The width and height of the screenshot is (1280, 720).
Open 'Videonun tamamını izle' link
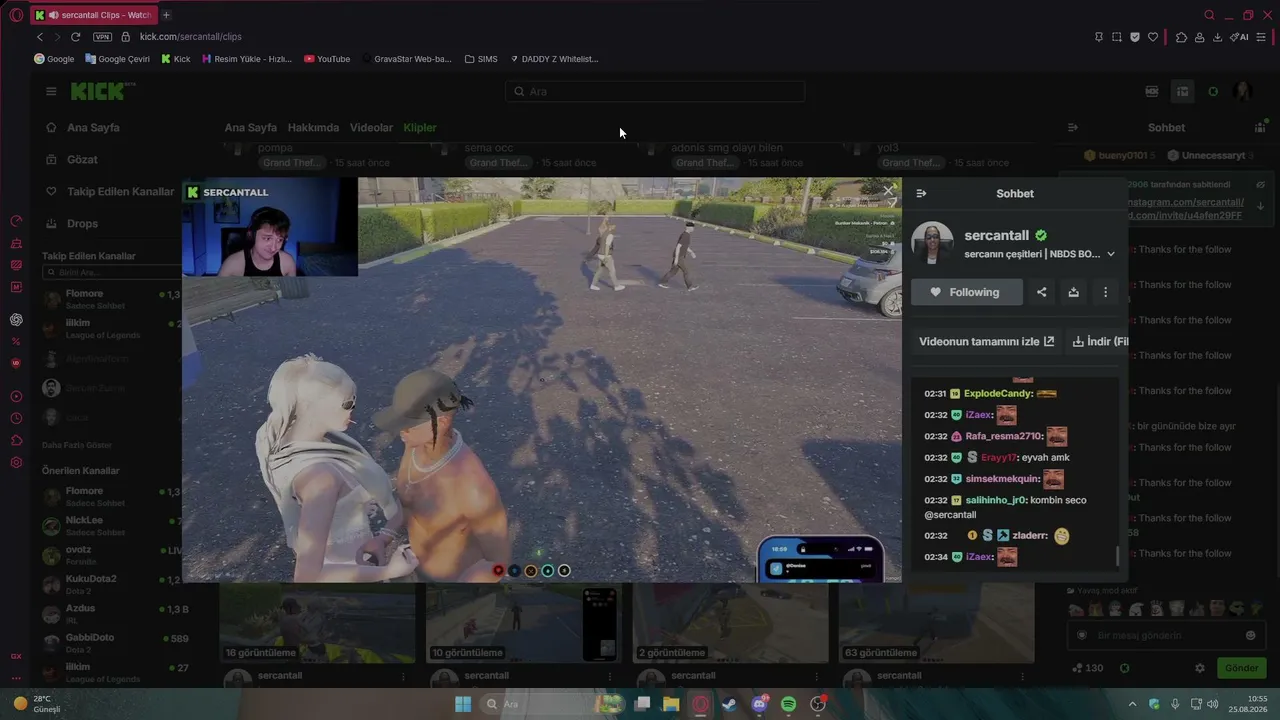coord(986,341)
